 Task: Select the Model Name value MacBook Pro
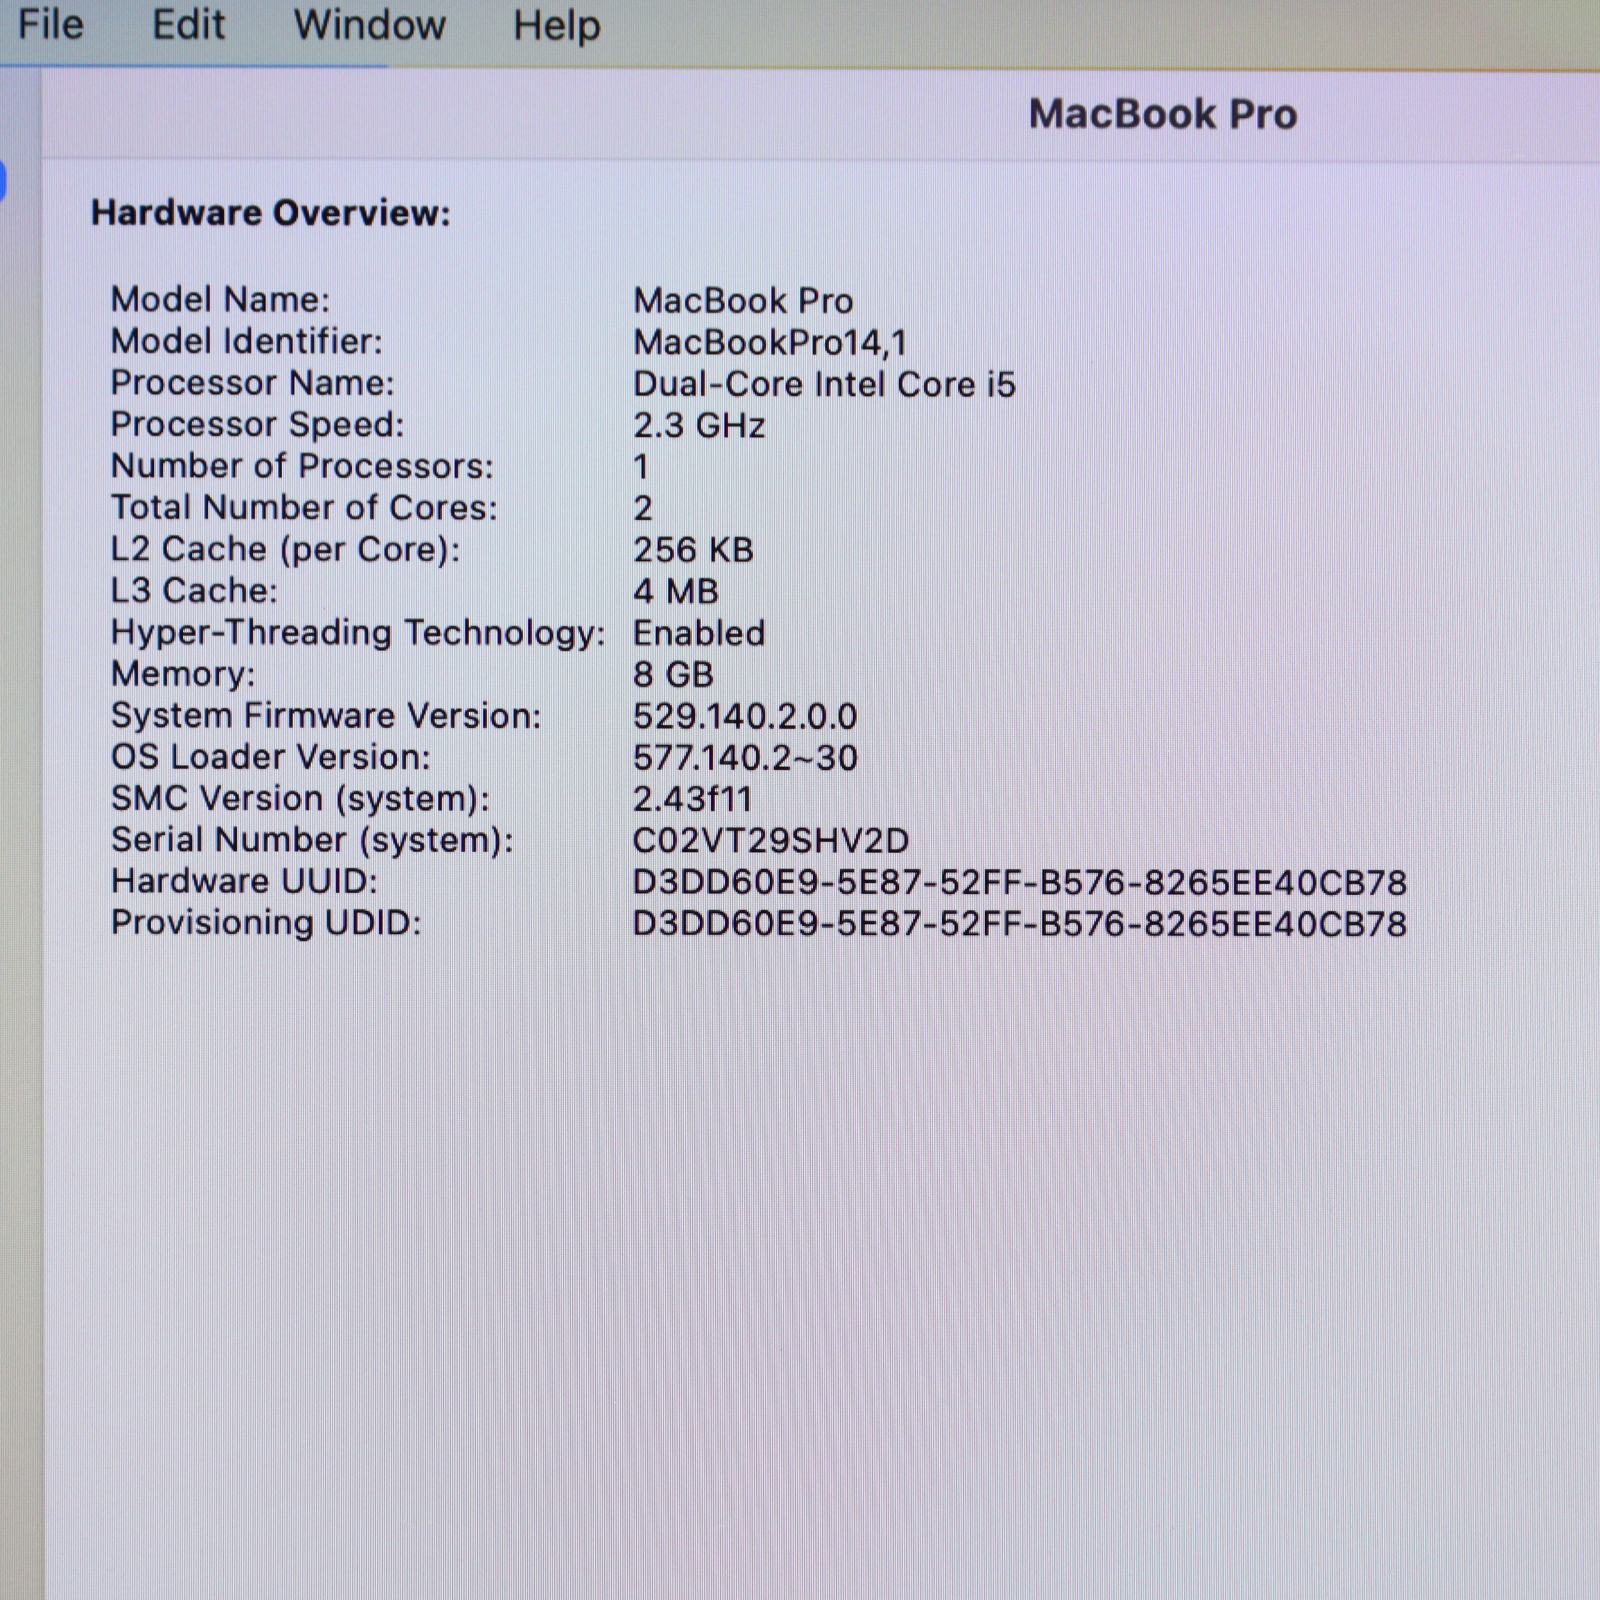[743, 301]
